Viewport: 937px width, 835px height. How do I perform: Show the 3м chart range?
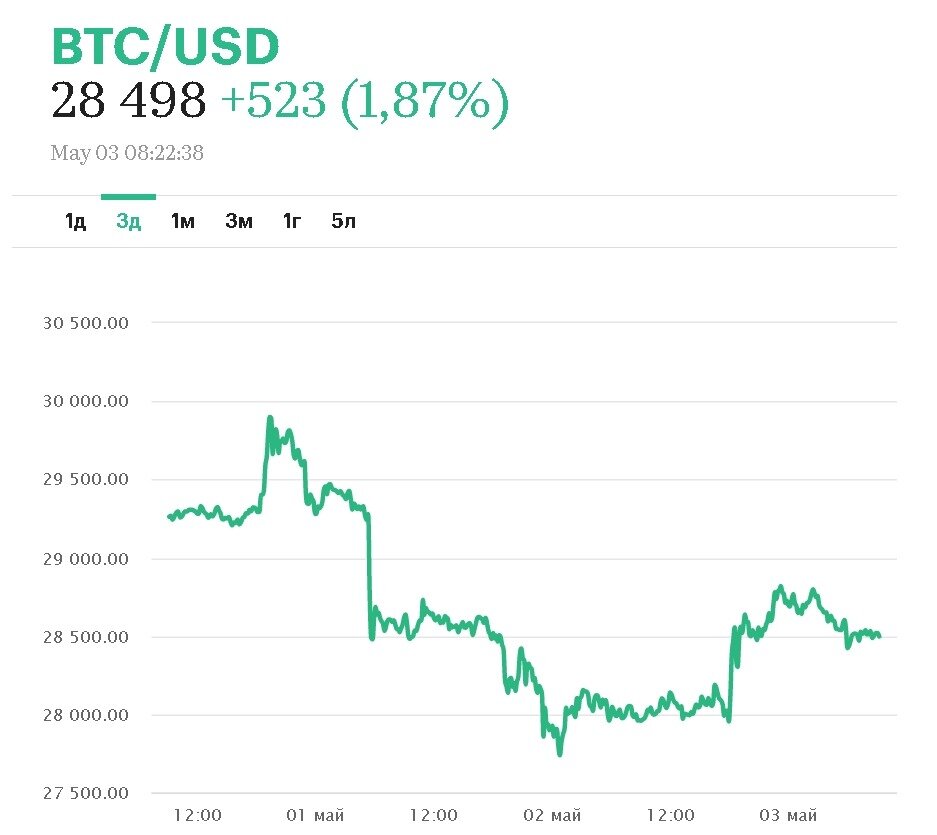[x=238, y=221]
